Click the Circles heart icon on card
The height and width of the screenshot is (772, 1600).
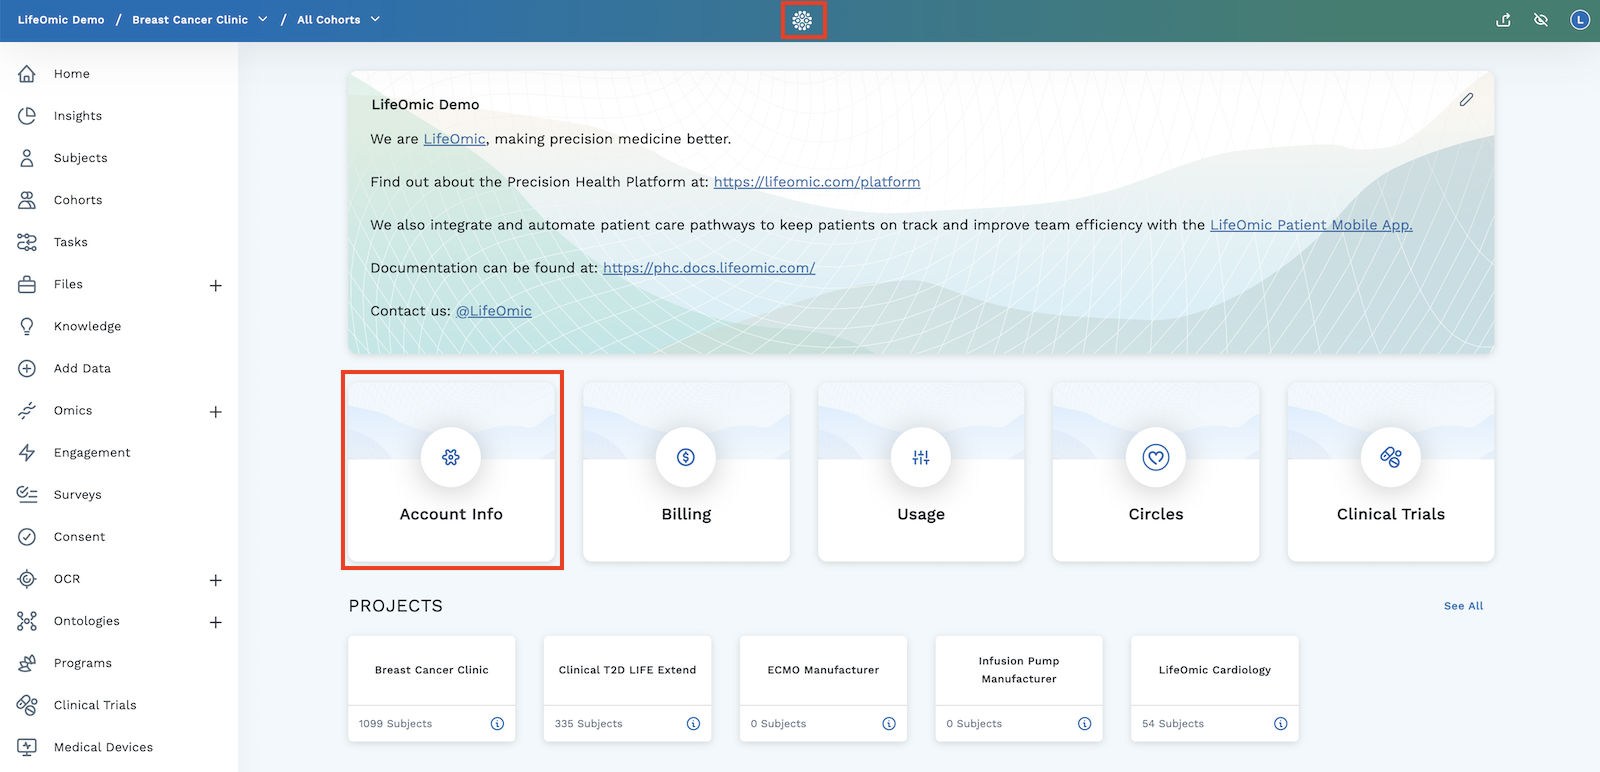click(x=1156, y=457)
